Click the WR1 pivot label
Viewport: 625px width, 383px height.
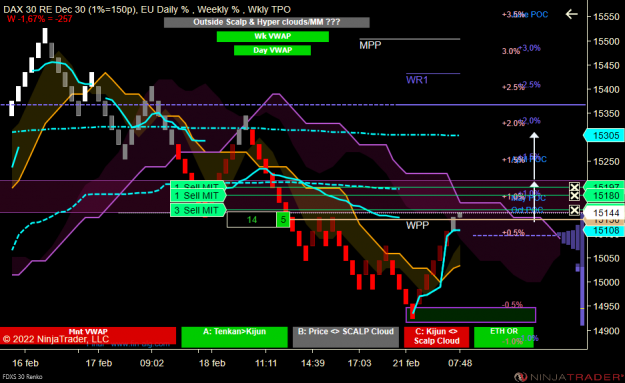417,80
